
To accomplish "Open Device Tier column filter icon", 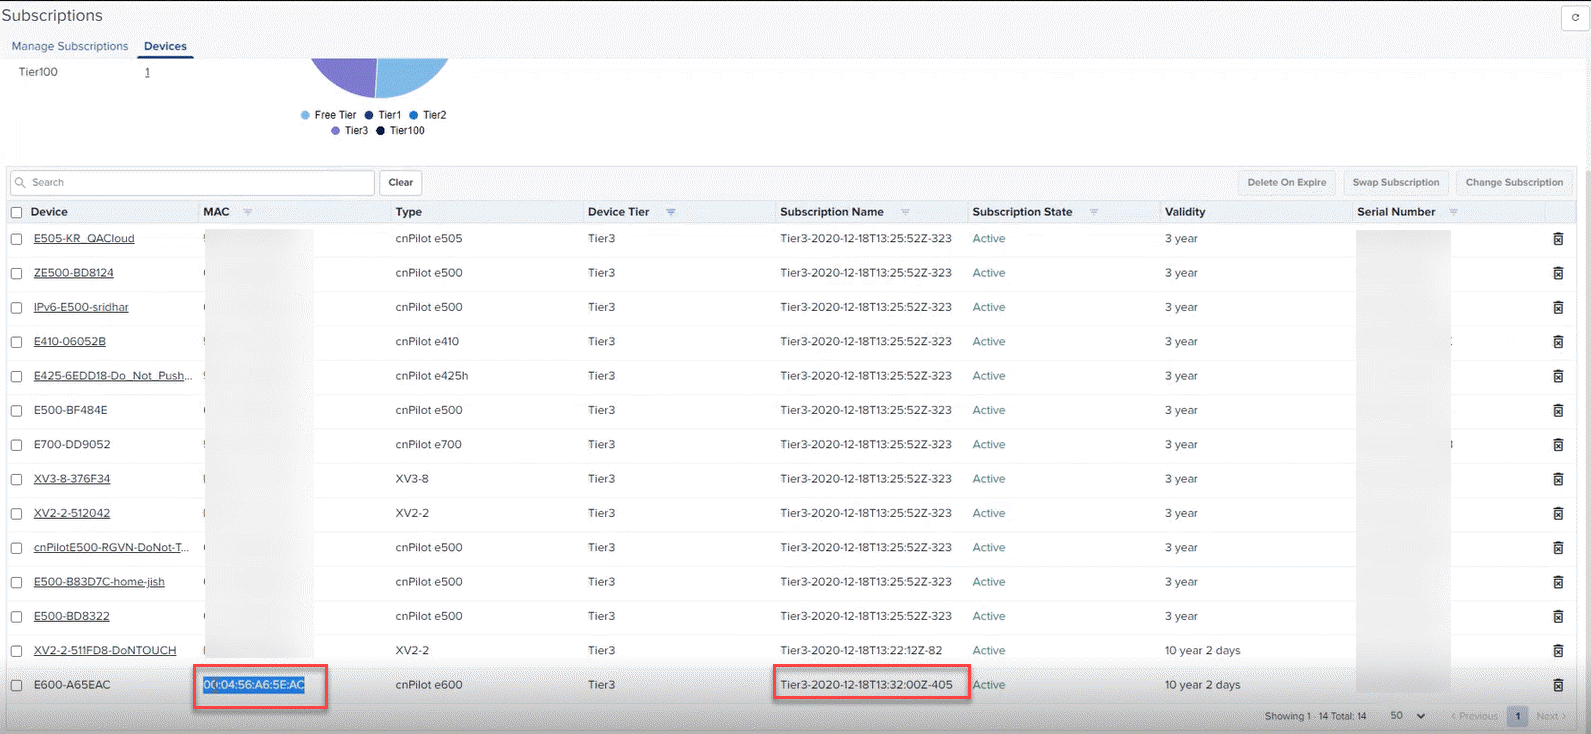I will pos(671,212).
